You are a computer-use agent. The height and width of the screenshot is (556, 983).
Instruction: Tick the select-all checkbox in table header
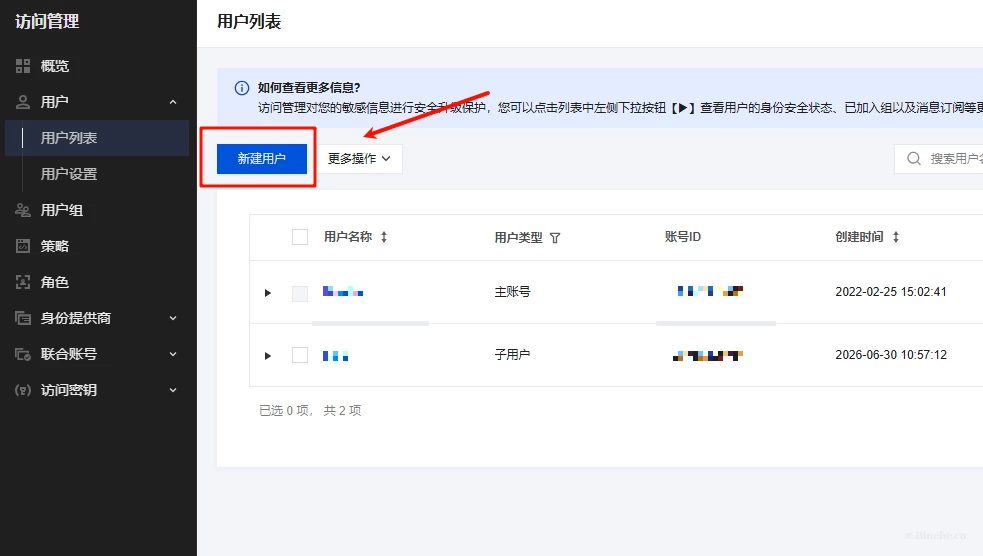300,237
